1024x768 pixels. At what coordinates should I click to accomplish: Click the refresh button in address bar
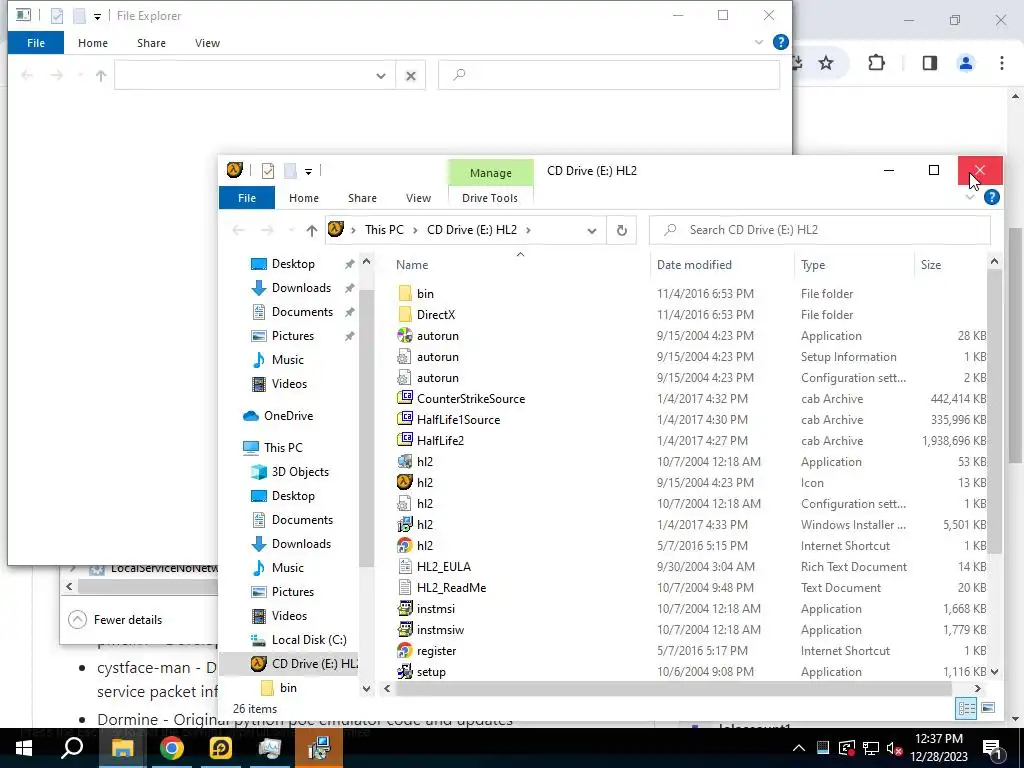622,230
